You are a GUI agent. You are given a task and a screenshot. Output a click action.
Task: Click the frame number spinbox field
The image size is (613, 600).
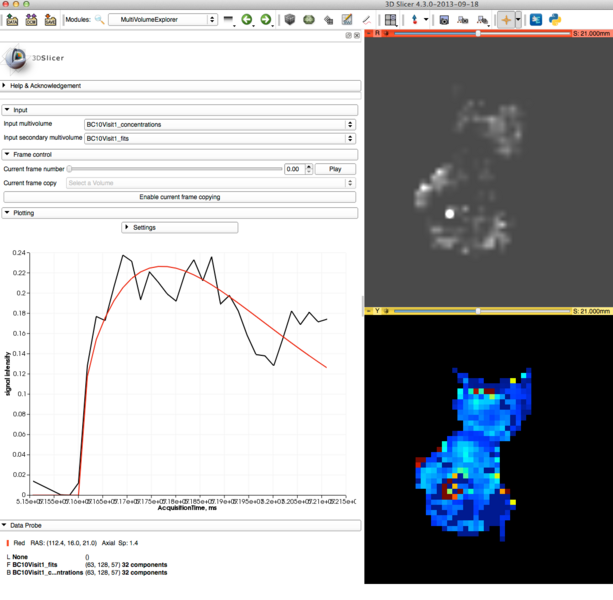[x=294, y=169]
